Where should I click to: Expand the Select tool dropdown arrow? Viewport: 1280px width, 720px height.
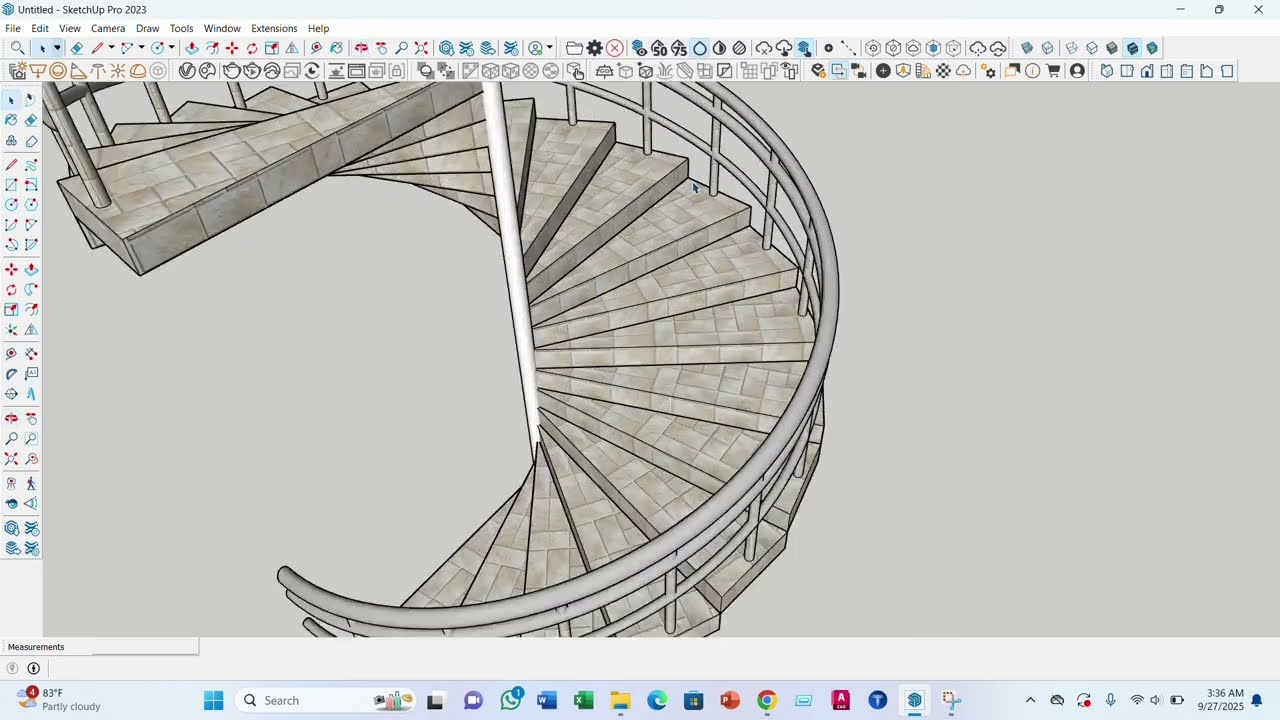(x=57, y=48)
